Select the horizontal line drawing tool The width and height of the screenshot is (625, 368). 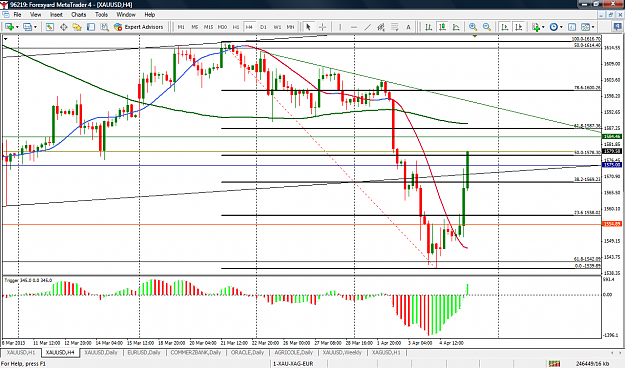click(x=354, y=27)
